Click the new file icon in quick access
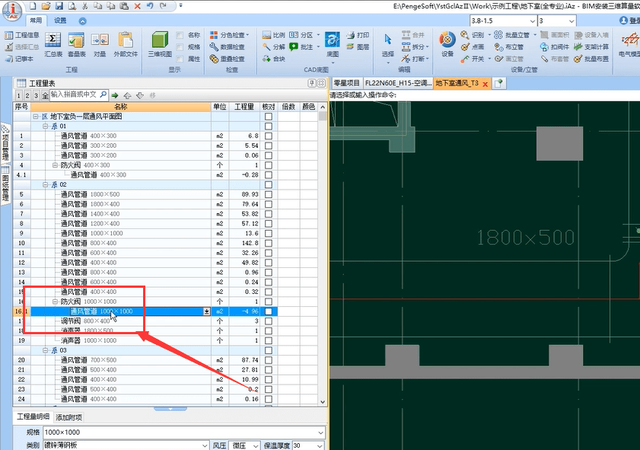 (x=33, y=6)
